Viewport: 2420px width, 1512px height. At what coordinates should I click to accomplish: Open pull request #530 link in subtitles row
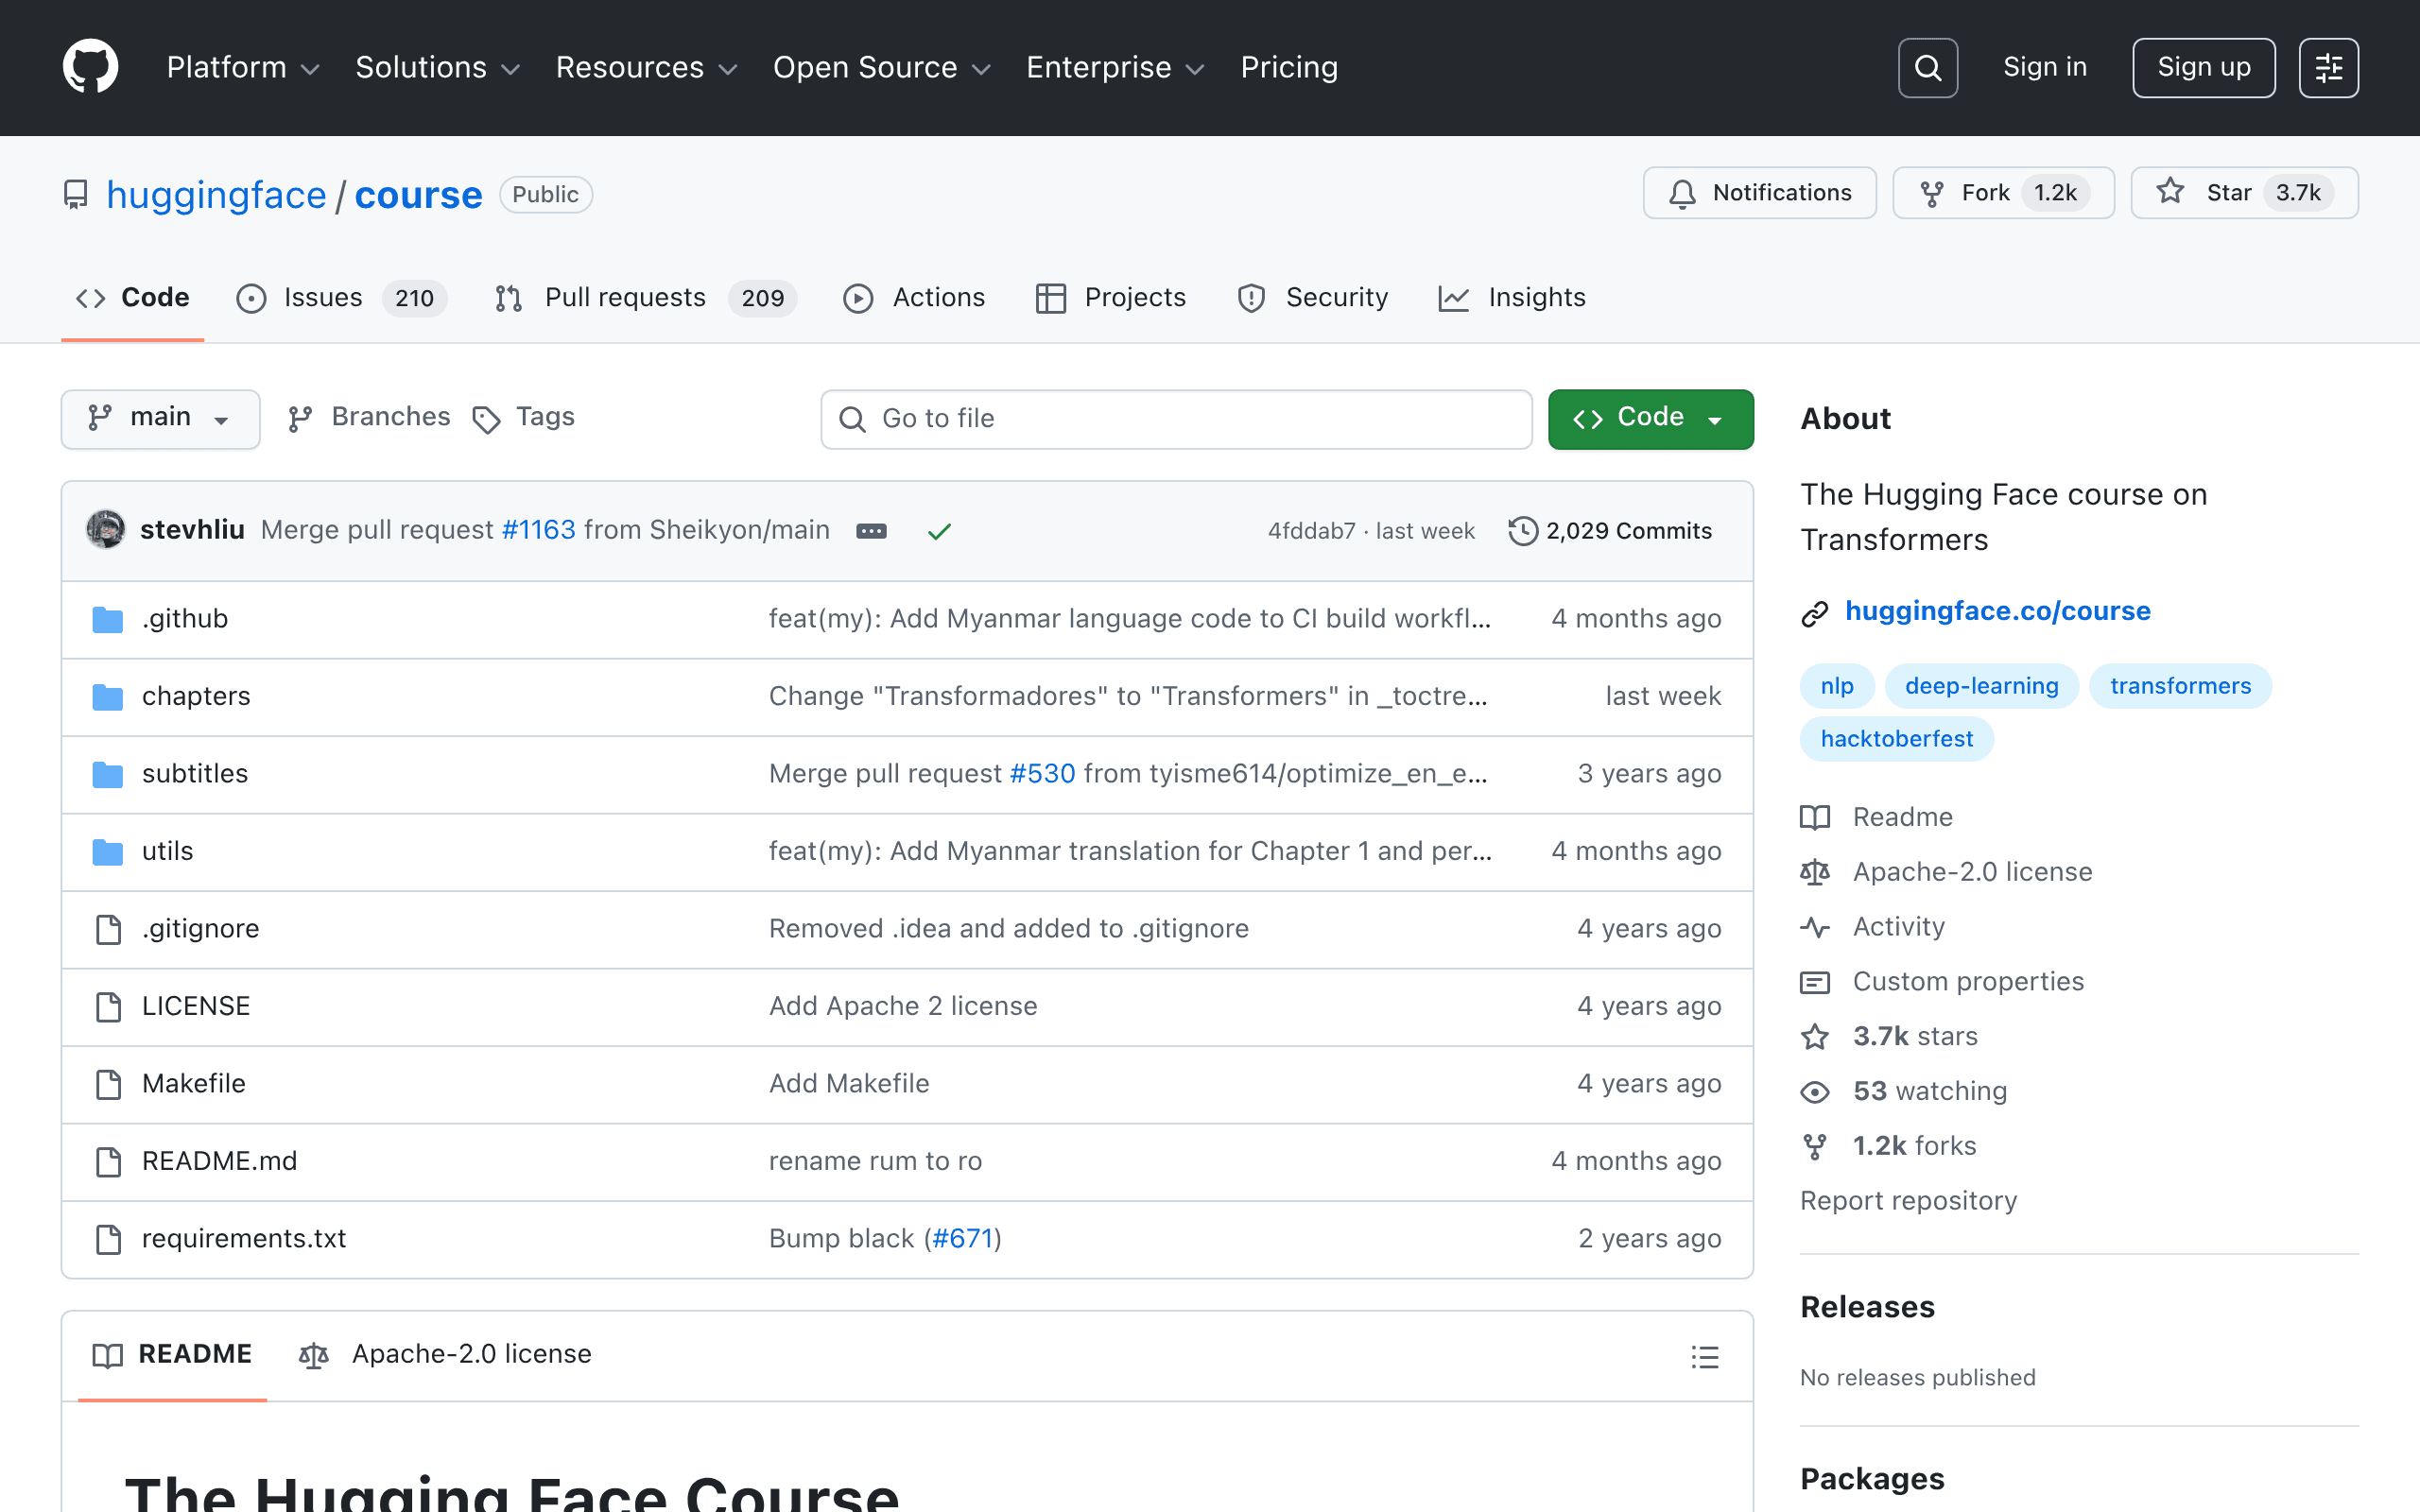1042,774
